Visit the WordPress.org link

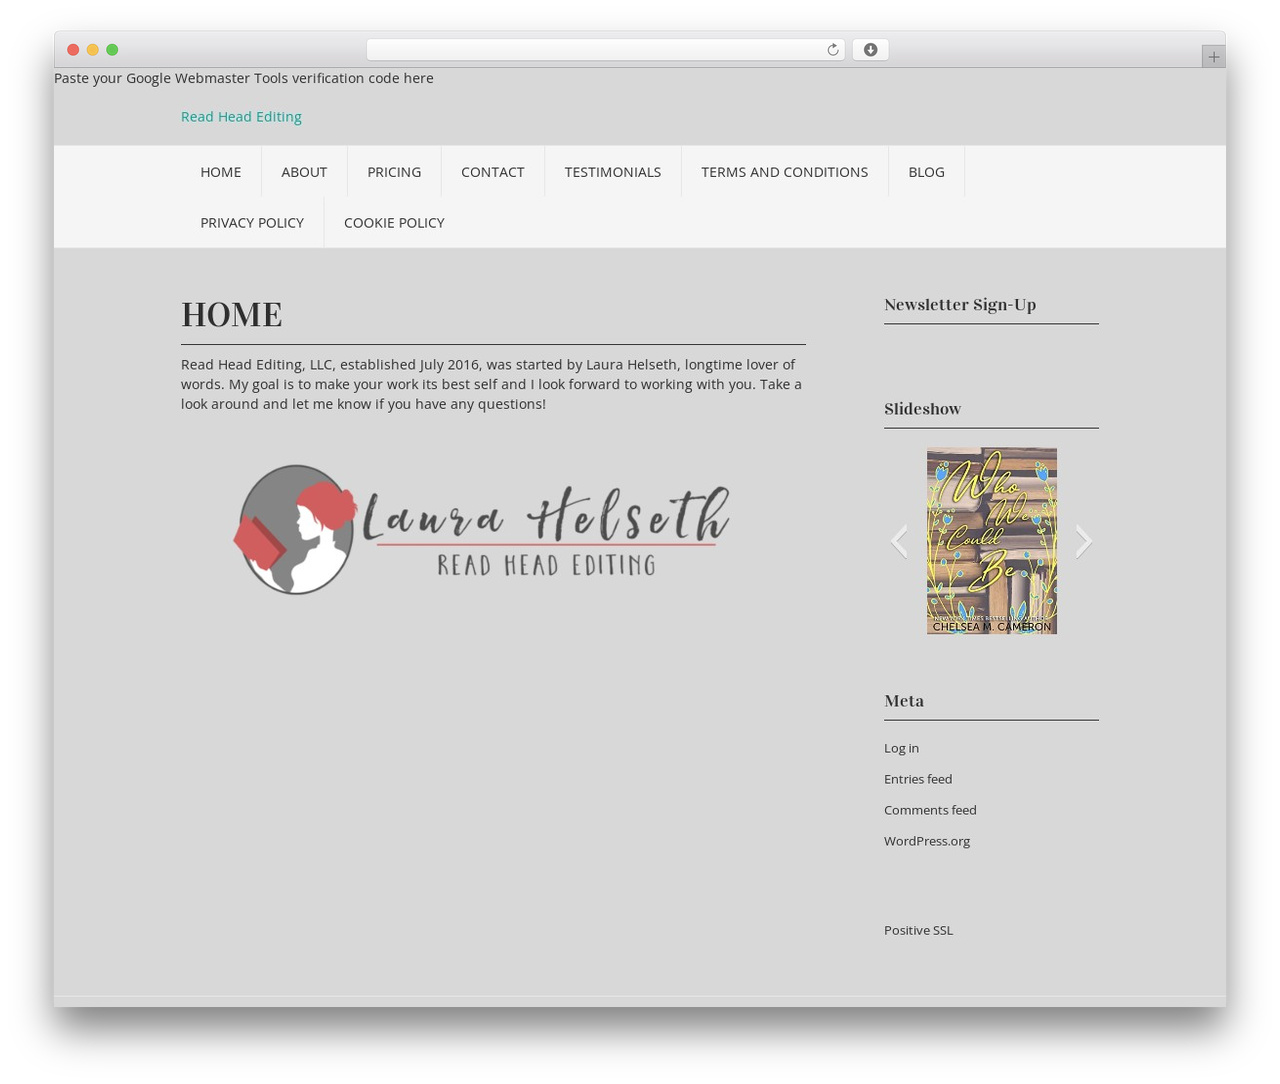pos(927,841)
